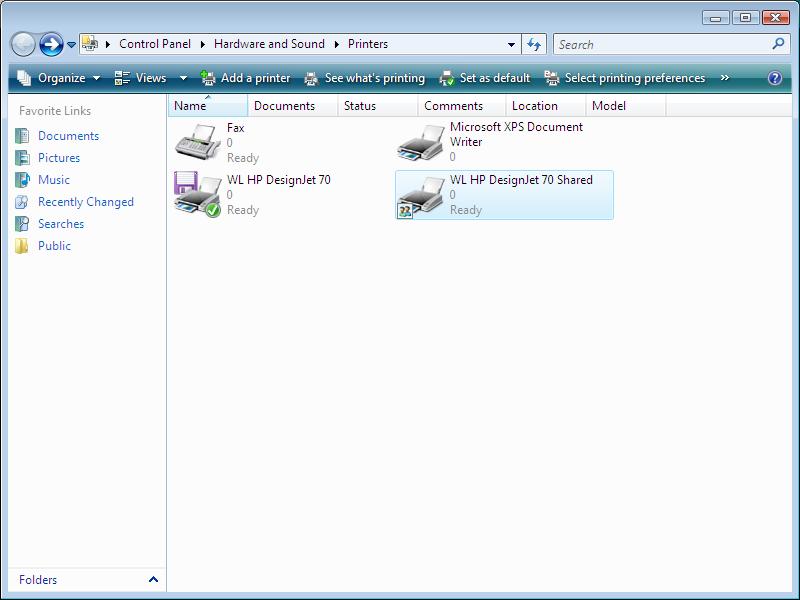Click the magnifying glass search icon
Image resolution: width=800 pixels, height=600 pixels.
coord(778,44)
